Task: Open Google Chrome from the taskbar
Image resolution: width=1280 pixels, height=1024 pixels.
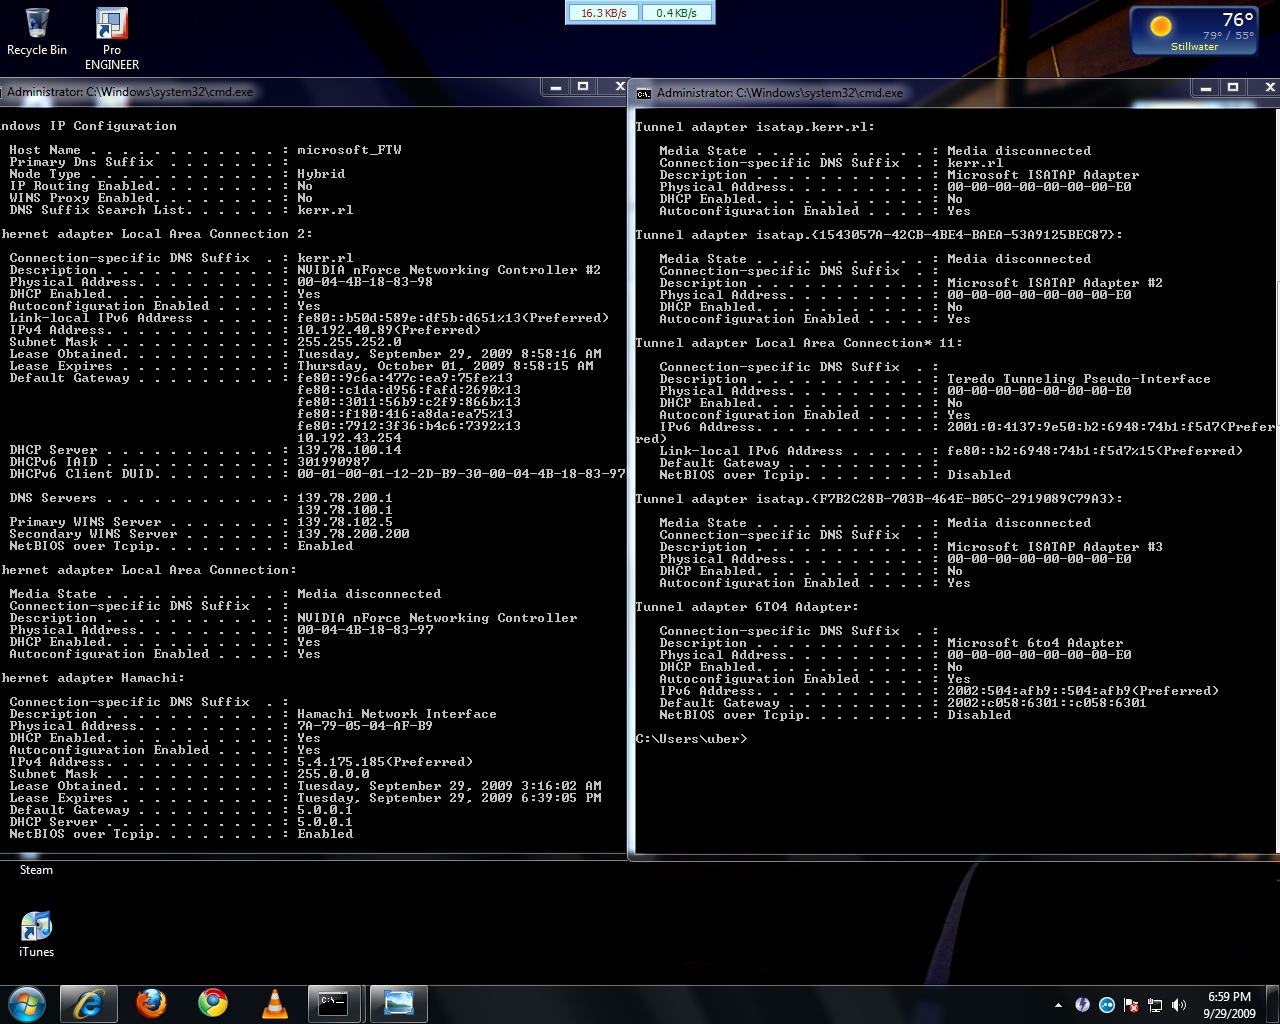Action: pyautogui.click(x=212, y=1004)
